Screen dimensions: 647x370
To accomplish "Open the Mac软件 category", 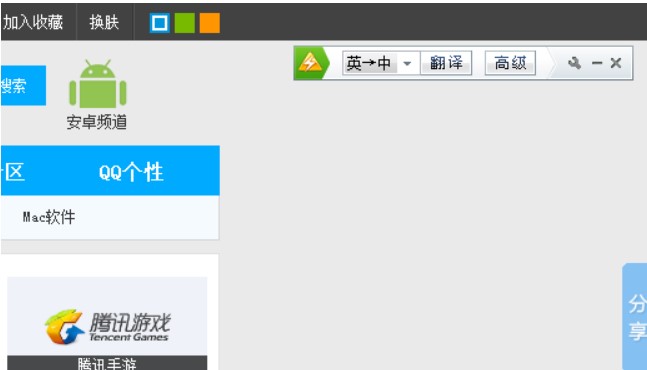I will pyautogui.click(x=49, y=217).
